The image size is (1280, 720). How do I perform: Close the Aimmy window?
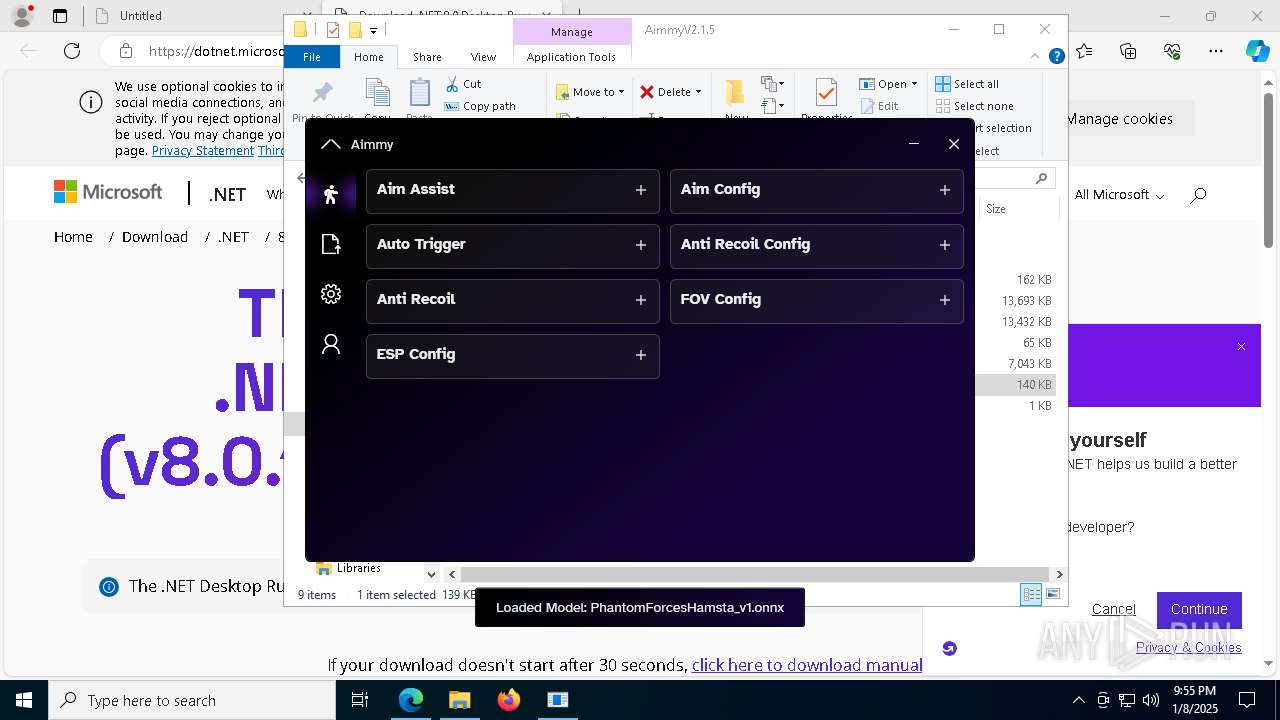pos(954,144)
